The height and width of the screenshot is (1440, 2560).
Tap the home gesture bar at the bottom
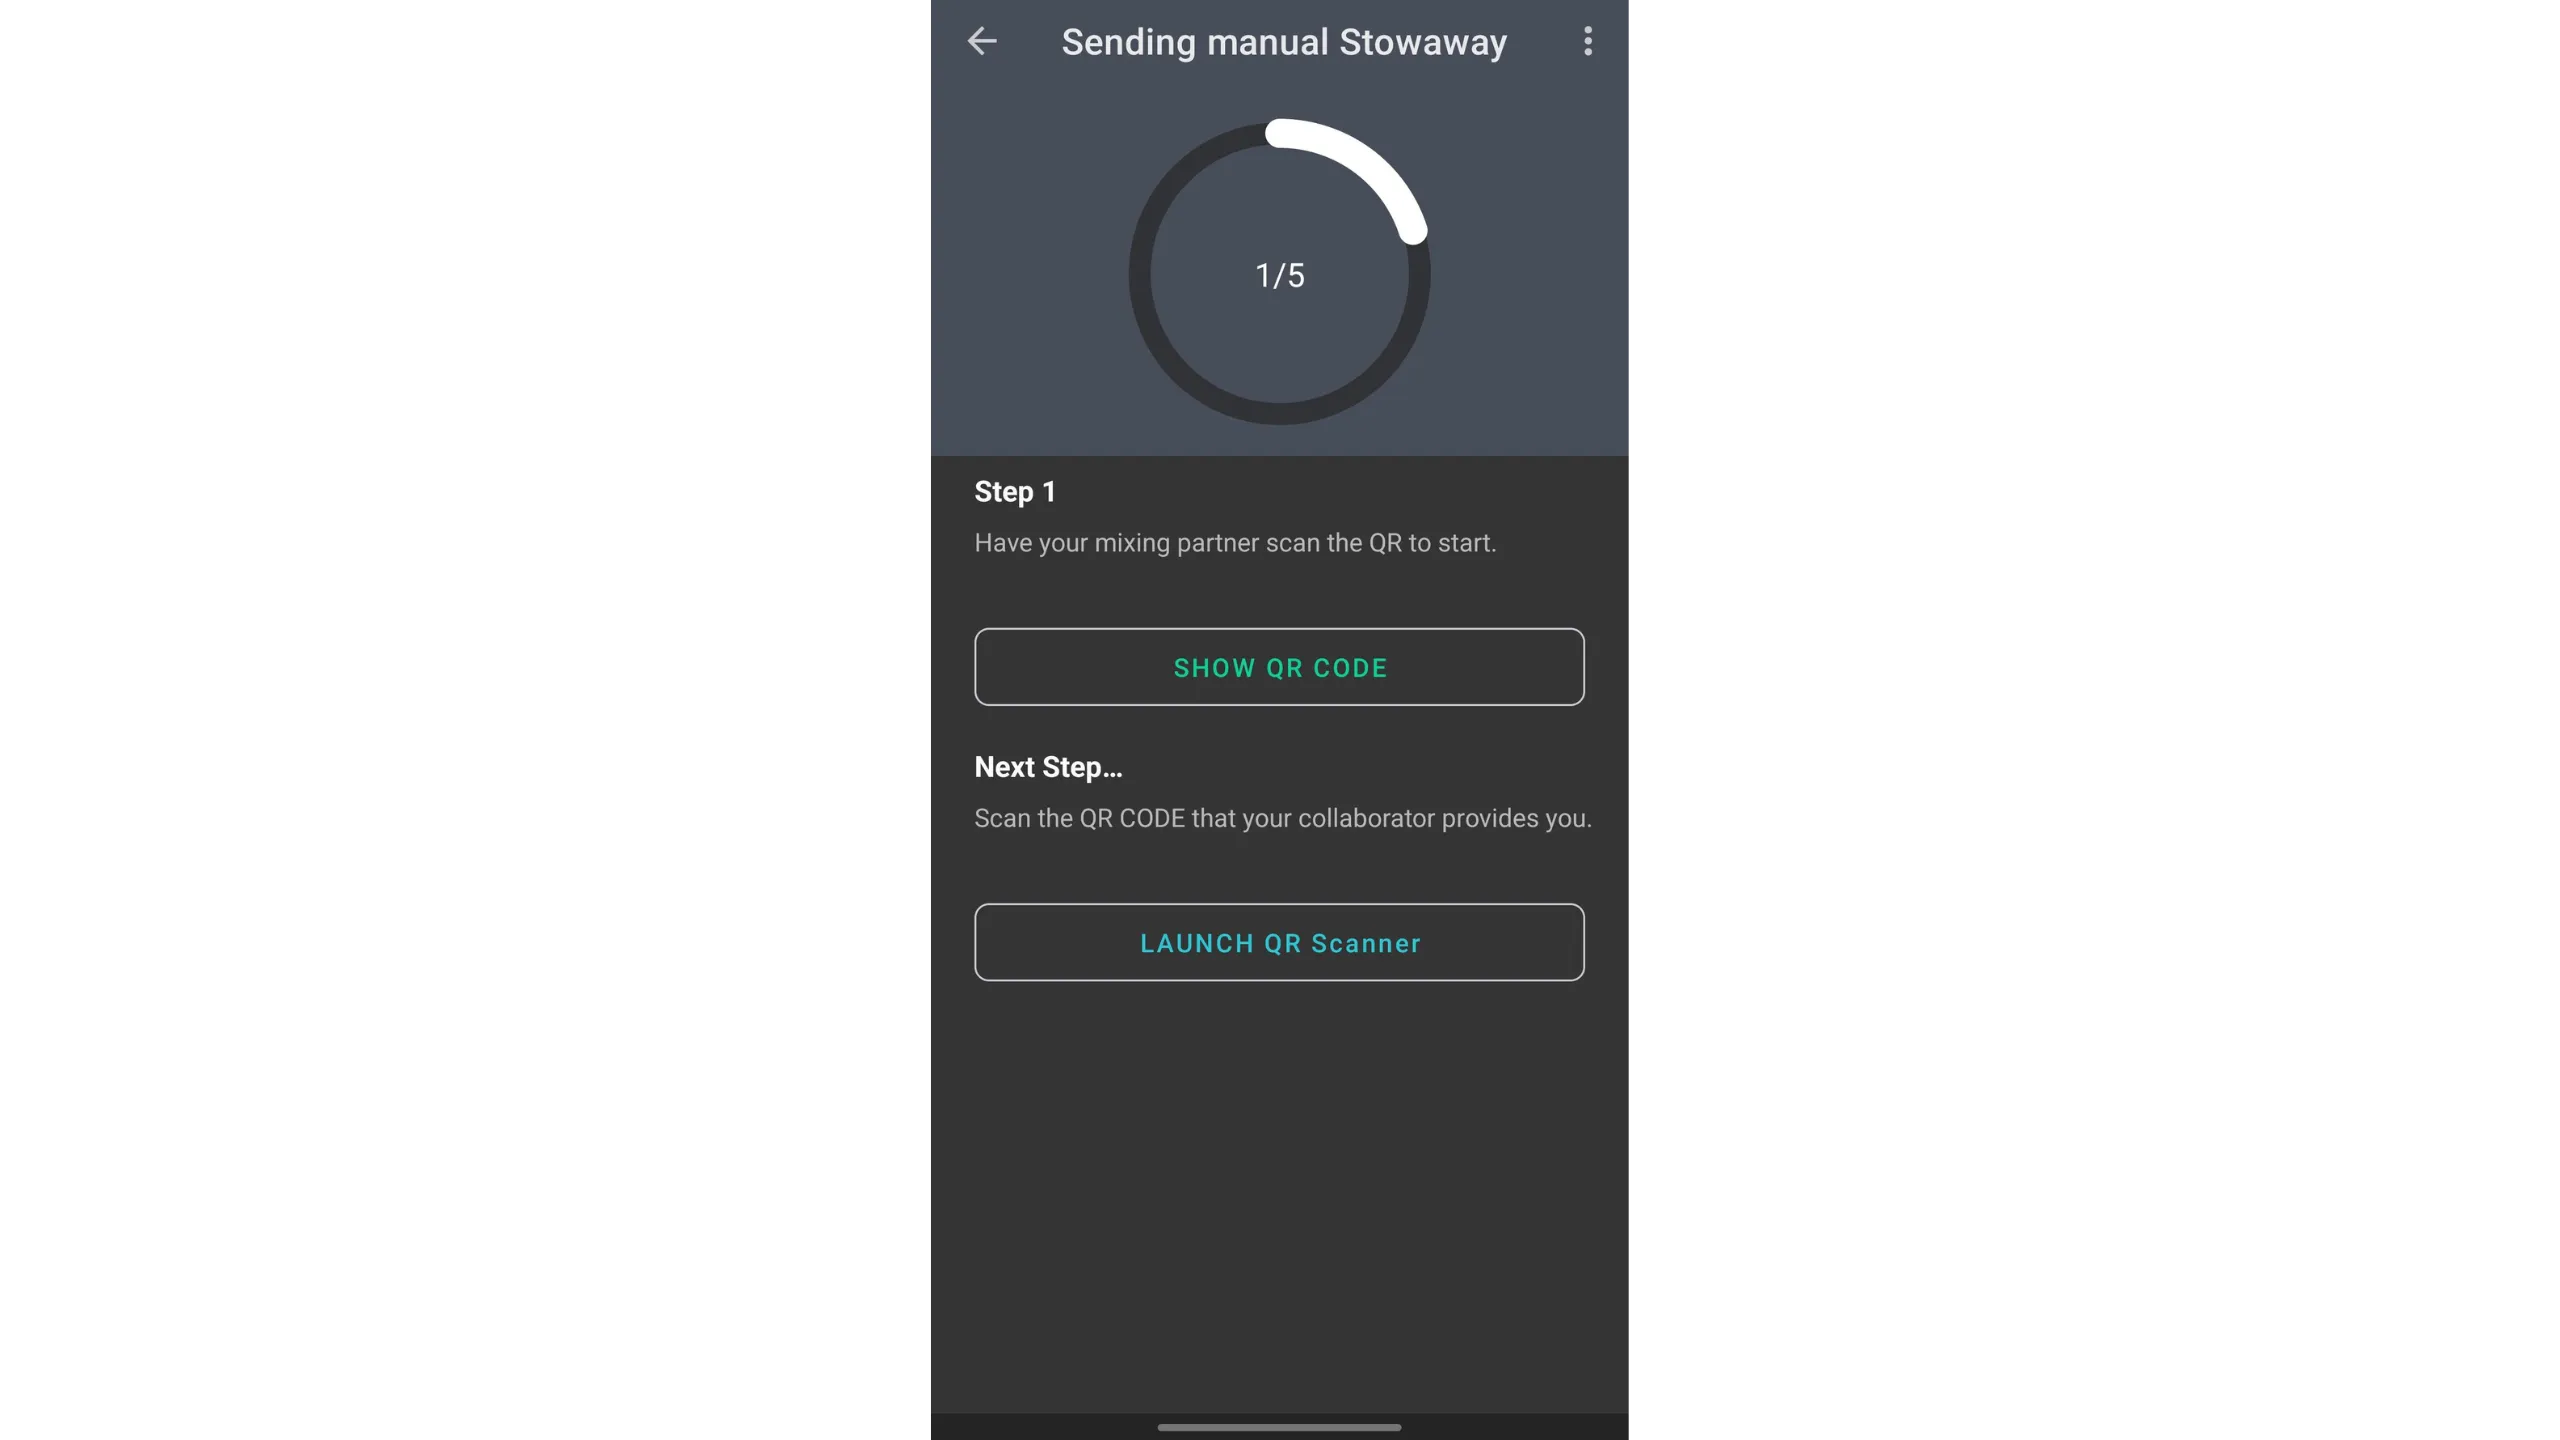pyautogui.click(x=1279, y=1427)
